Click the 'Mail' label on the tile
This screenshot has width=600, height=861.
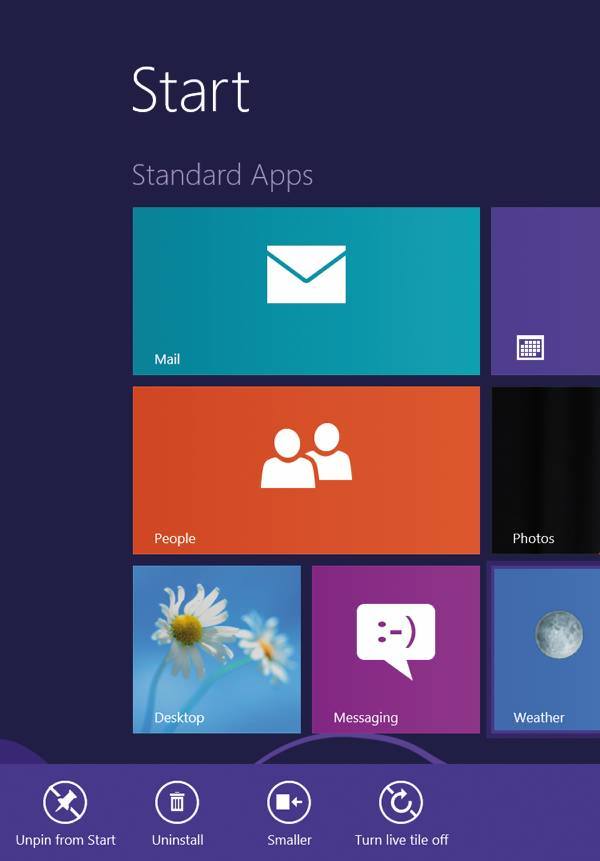coord(167,359)
